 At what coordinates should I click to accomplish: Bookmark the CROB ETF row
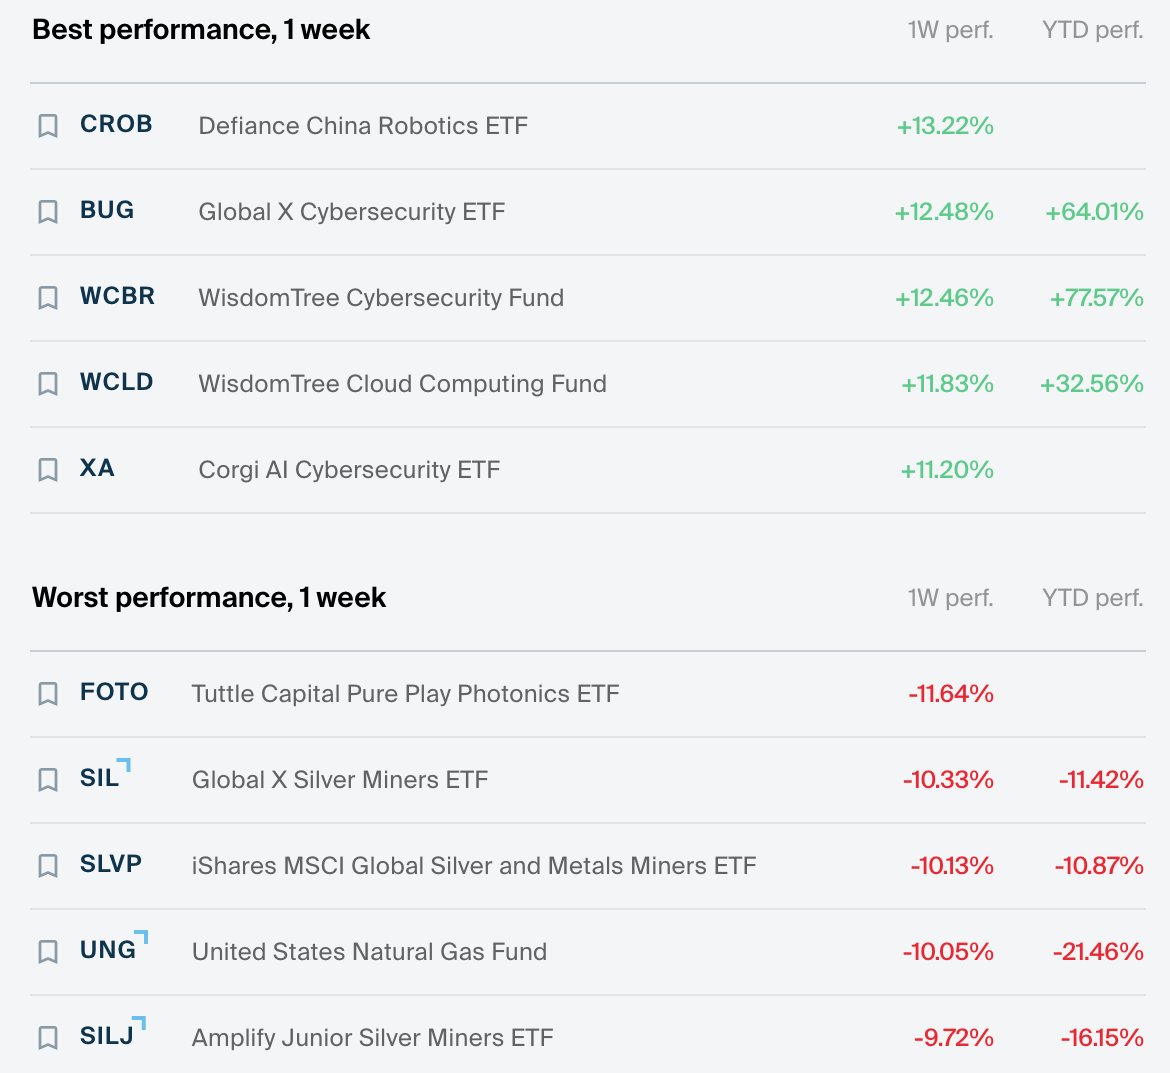pyautogui.click(x=48, y=125)
